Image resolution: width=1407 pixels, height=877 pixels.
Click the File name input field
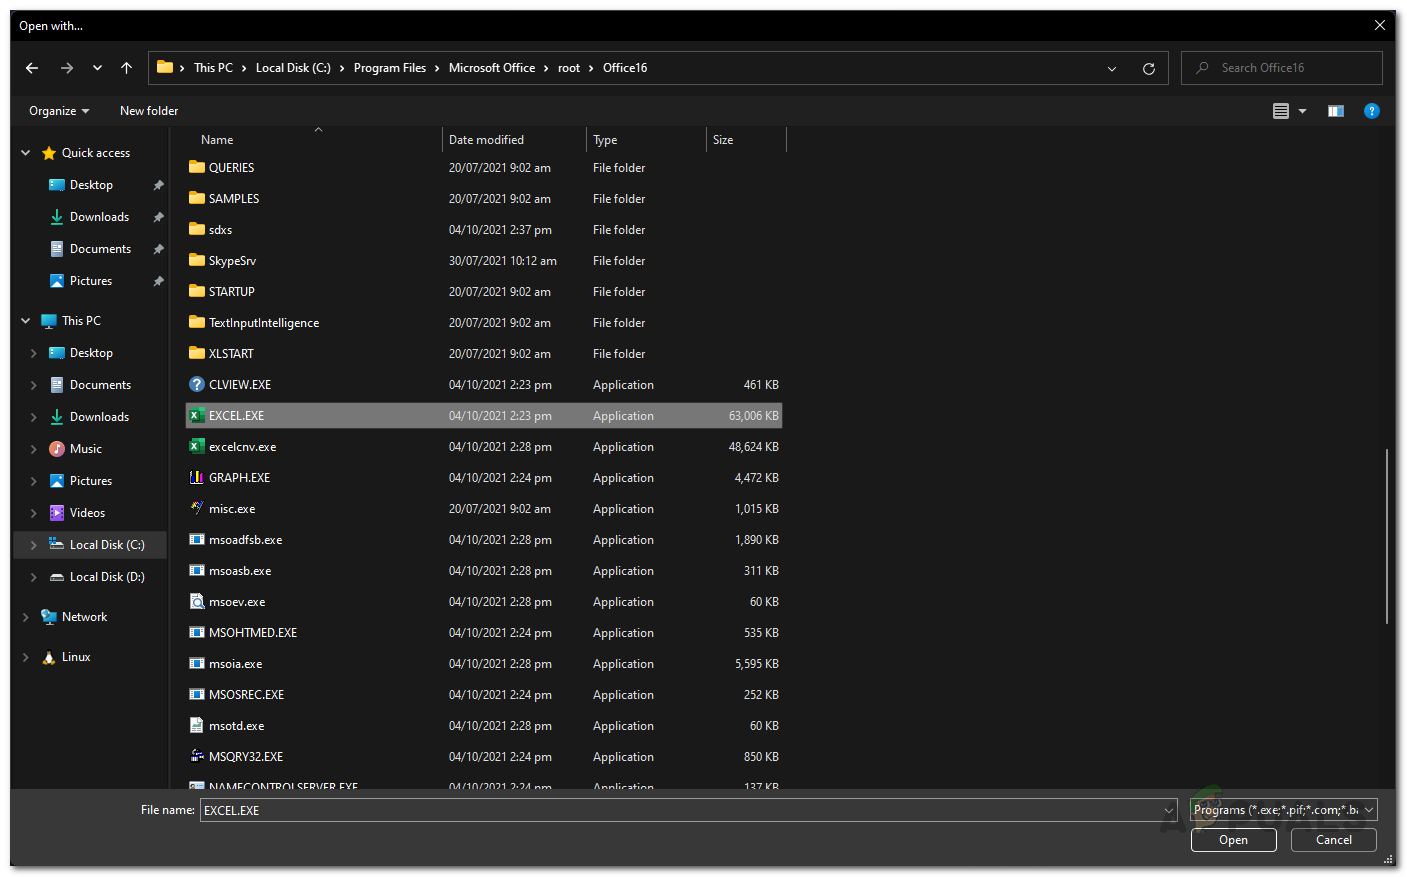pos(689,810)
